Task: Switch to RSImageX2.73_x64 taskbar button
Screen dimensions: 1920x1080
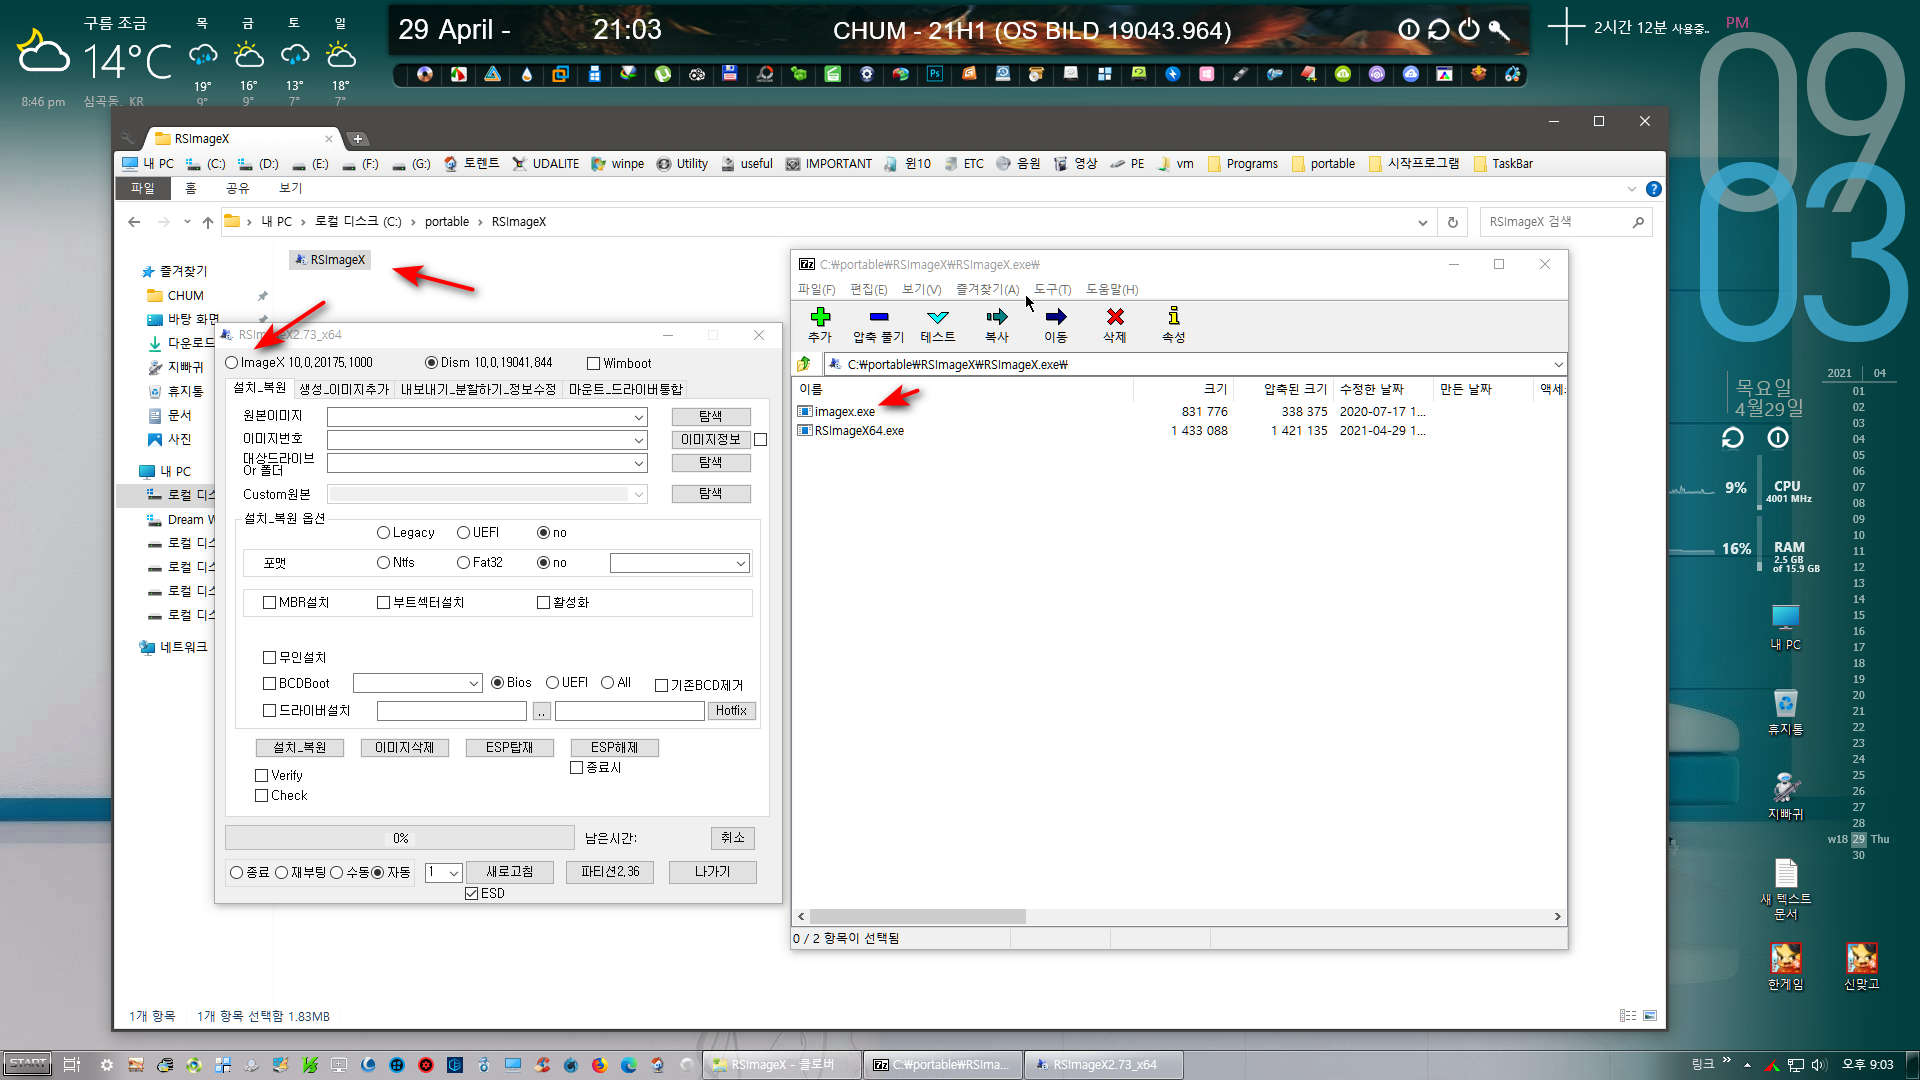Action: tap(1104, 1065)
